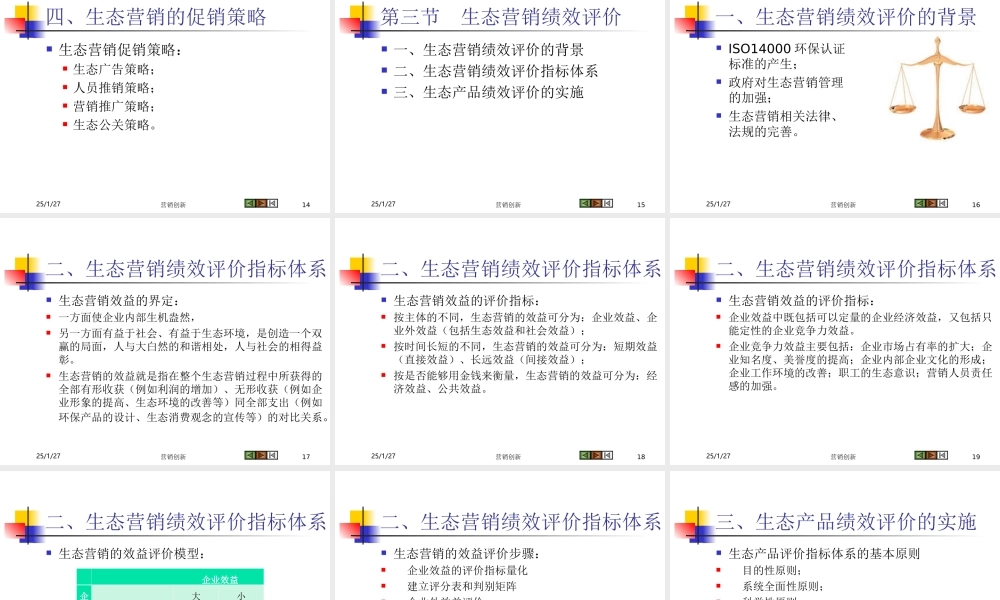Select the previous-slide arrow on slide 17

pos(250,453)
